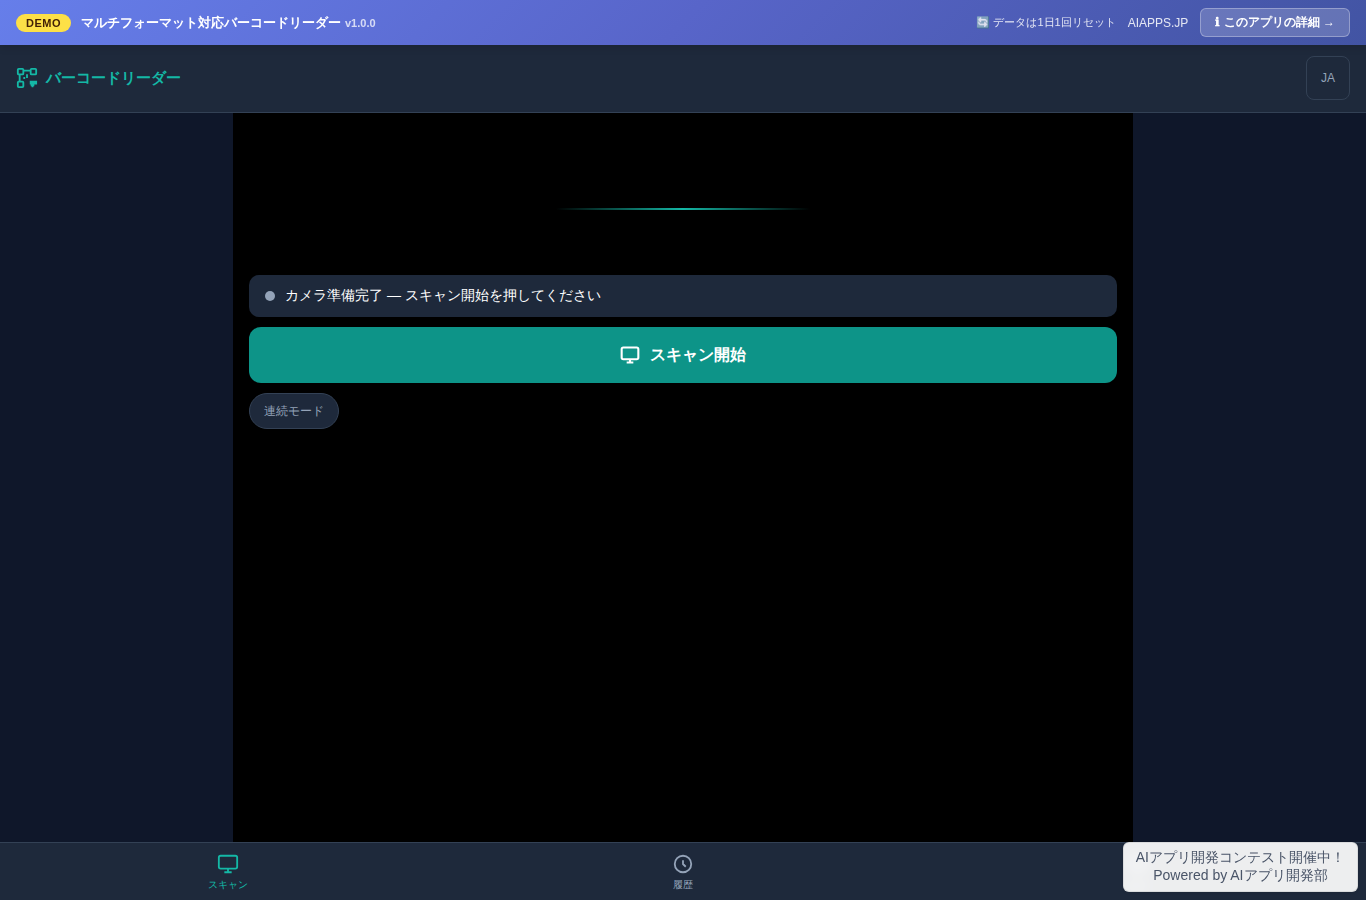Click the AIアプリ開発コンテスト開催中 banner
Screen dimensions: 1366x900
pos(1240,867)
